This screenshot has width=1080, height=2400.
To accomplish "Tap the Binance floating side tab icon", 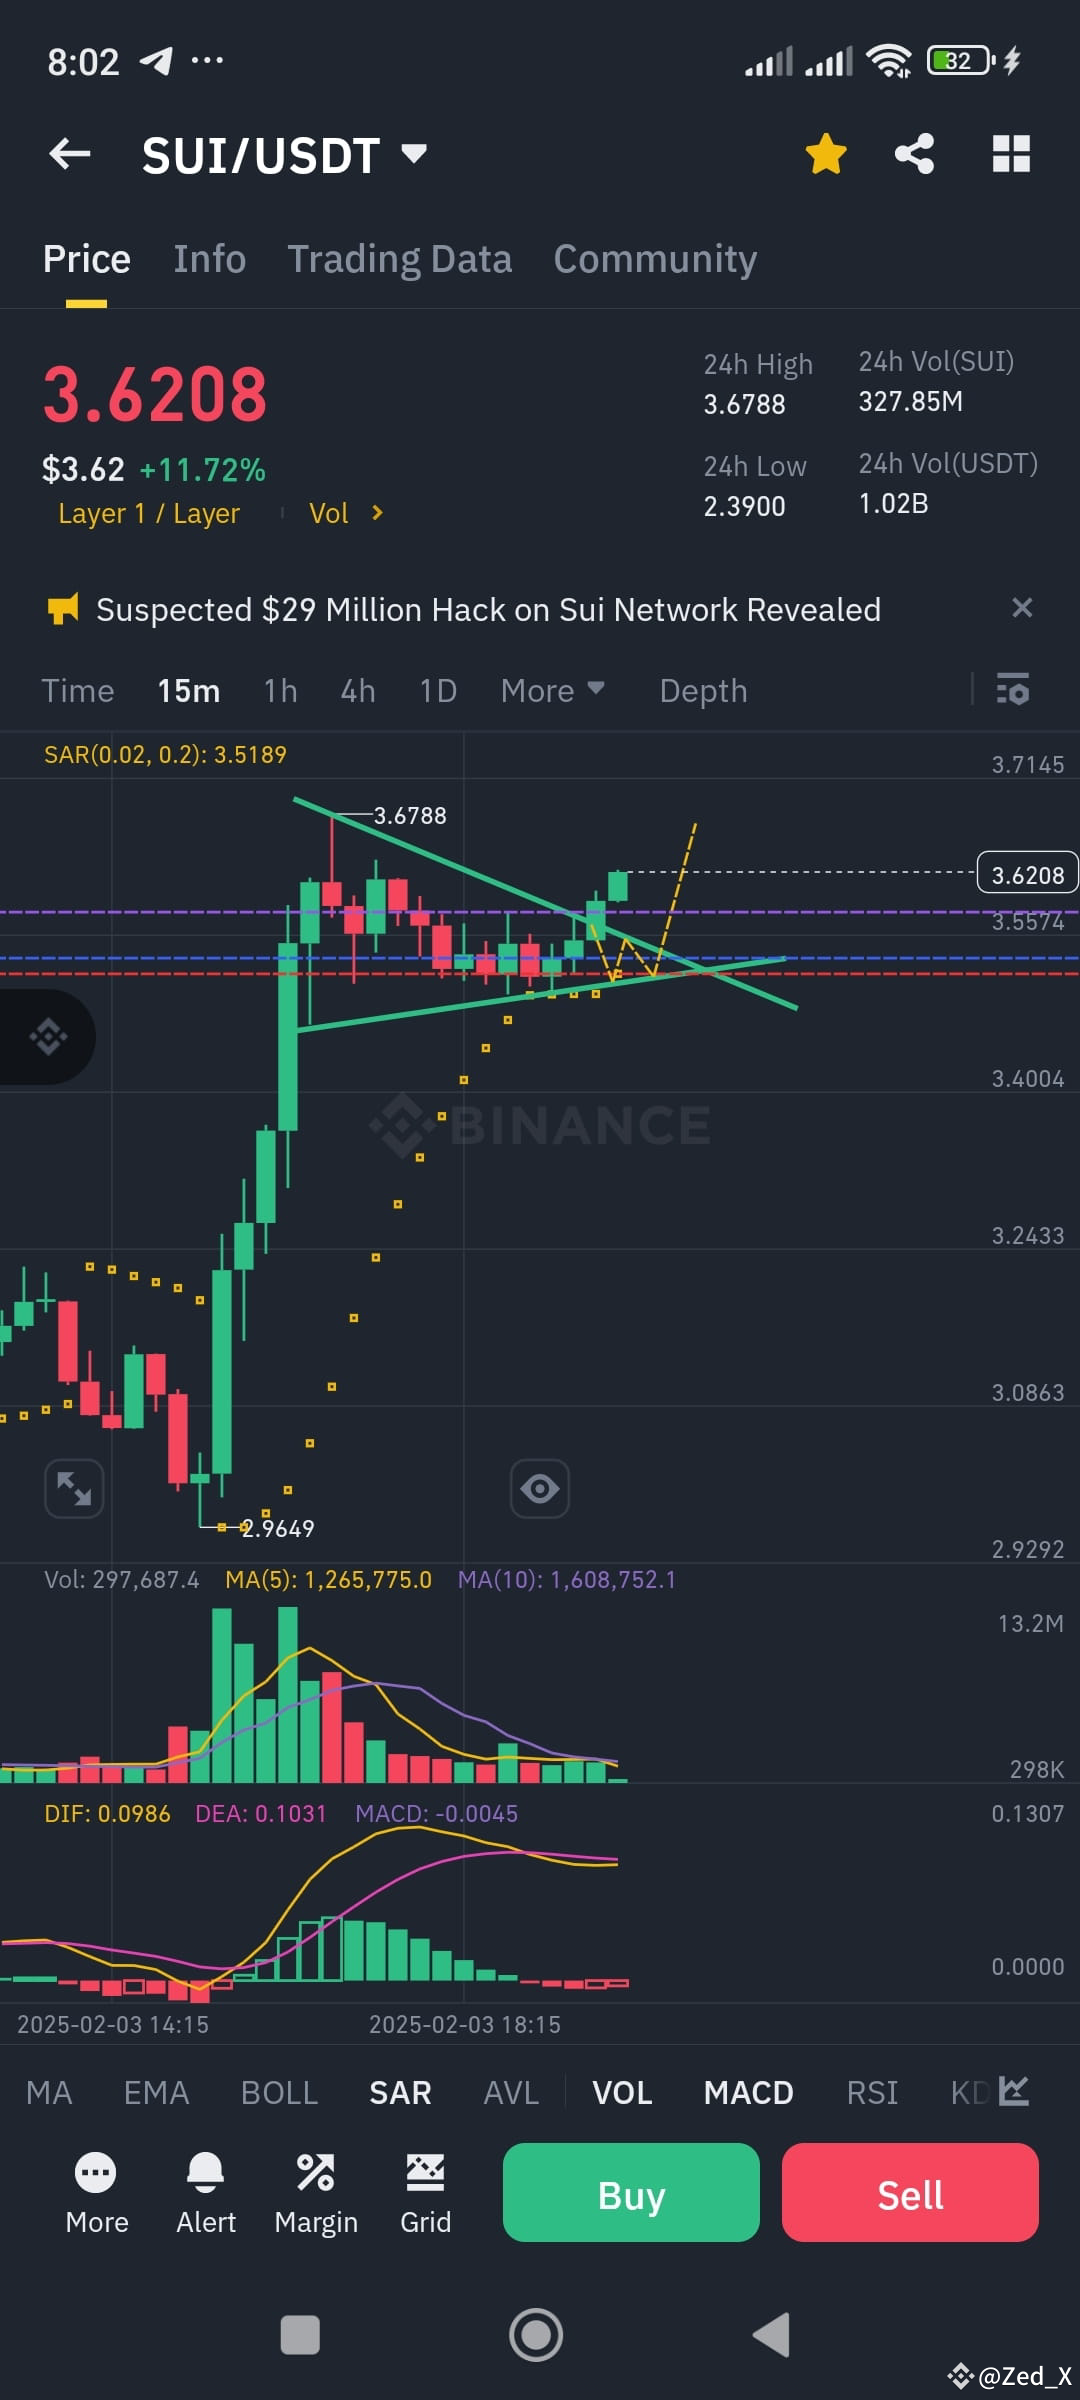I will tap(47, 1037).
